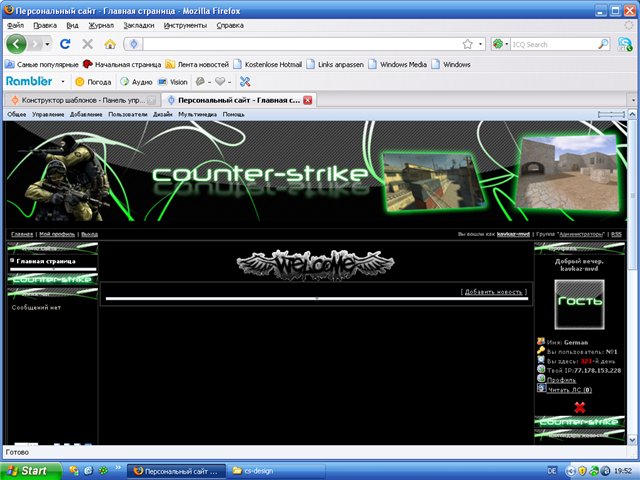Click the Rambler toolbar tools wrench icon
The image size is (640, 480).
tap(245, 82)
